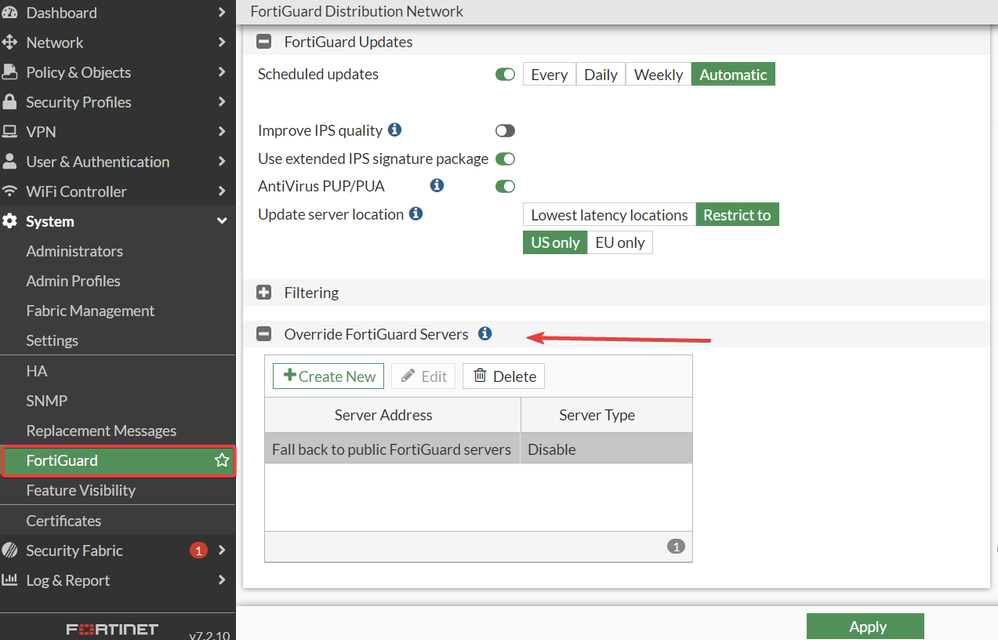Select Weekly update schedule

(x=658, y=74)
